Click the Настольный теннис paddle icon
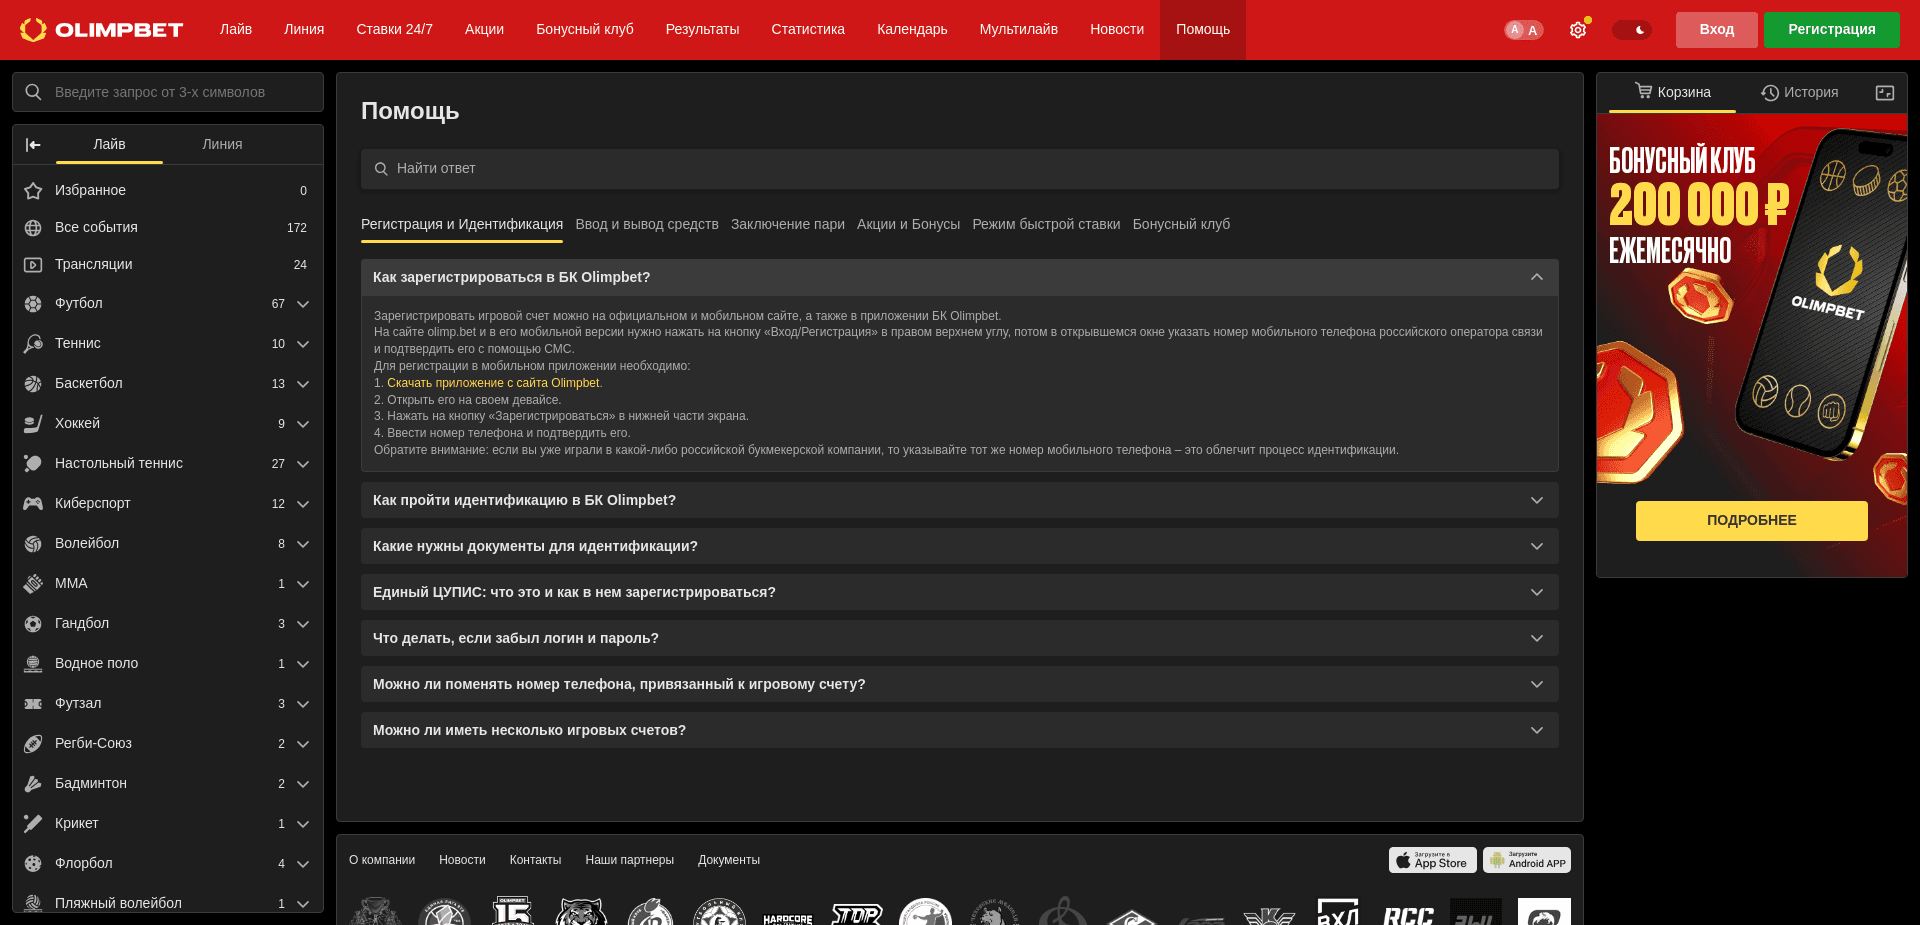This screenshot has height=925, width=1920. pos(33,464)
